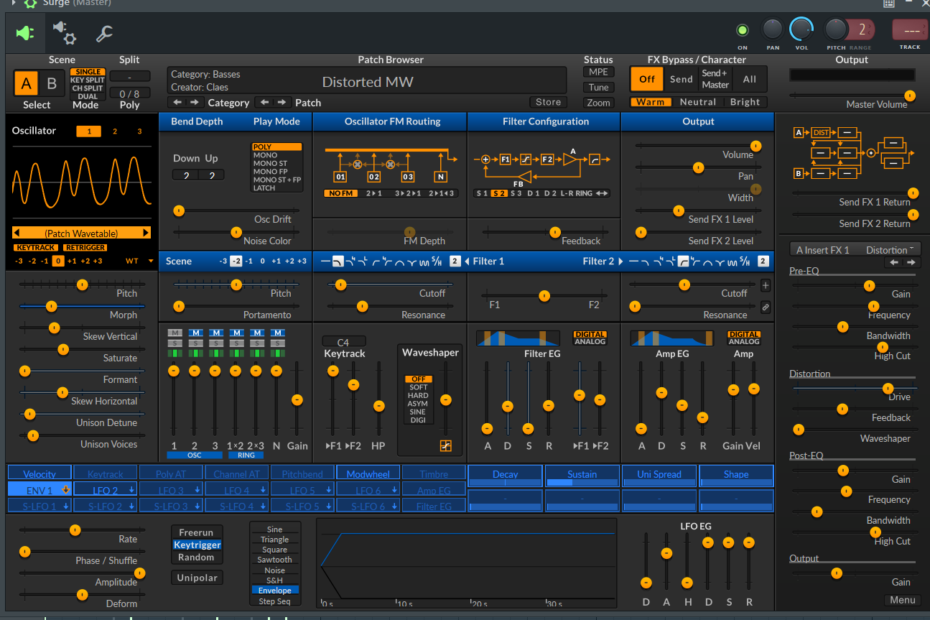Open S-LFO 1 arrow dropdown
This screenshot has height=620, width=930.
click(x=66, y=506)
